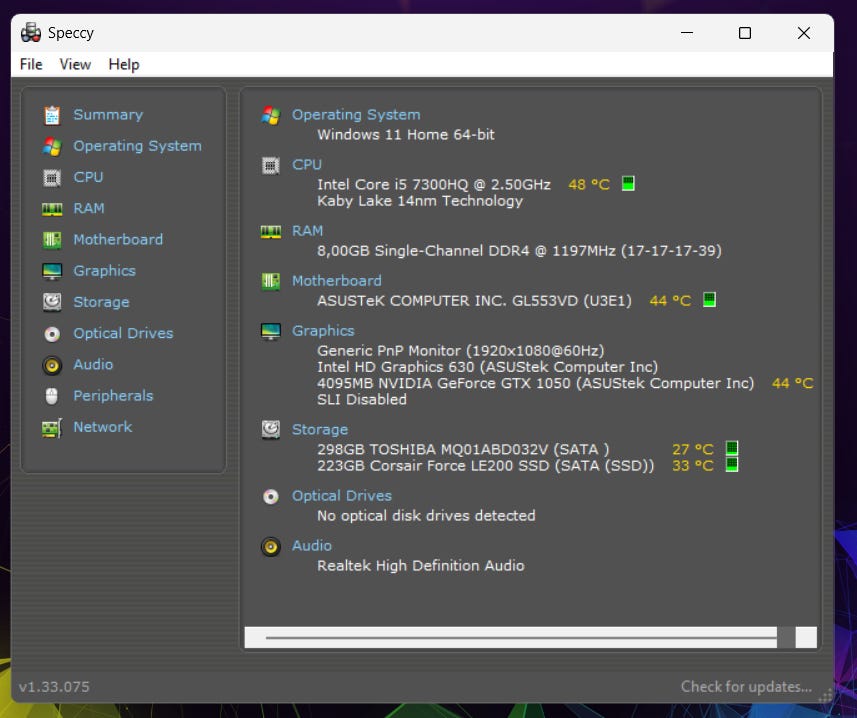Click the Graphics heading link in summary
857x718 pixels.
(323, 331)
